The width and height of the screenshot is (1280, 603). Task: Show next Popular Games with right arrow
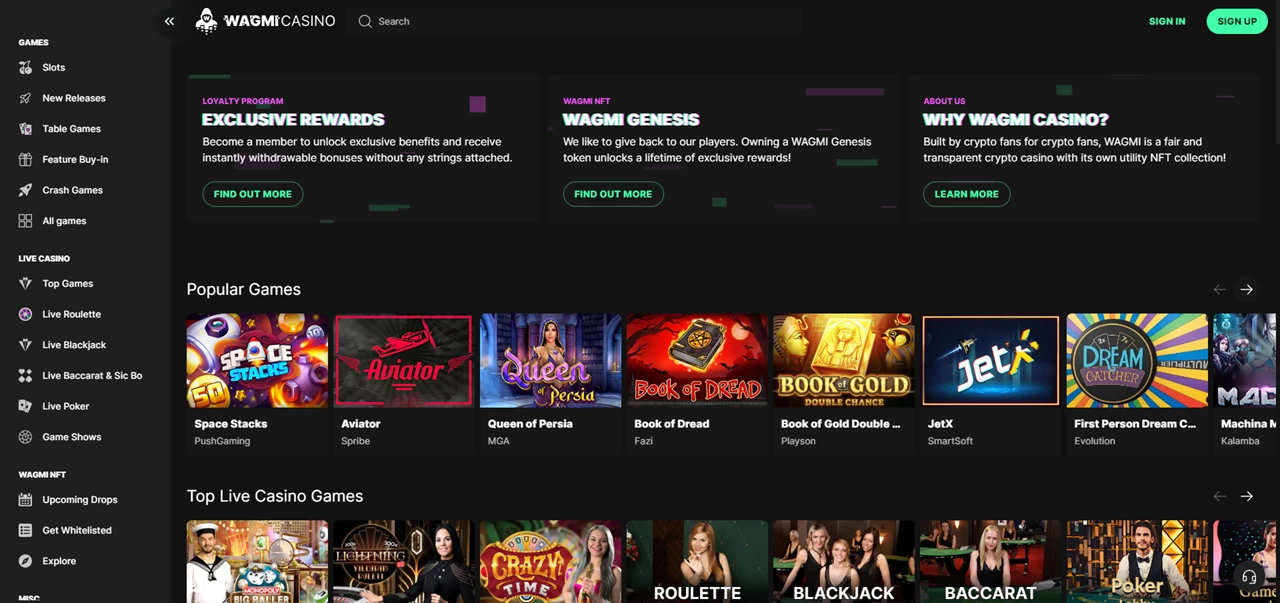coord(1246,289)
